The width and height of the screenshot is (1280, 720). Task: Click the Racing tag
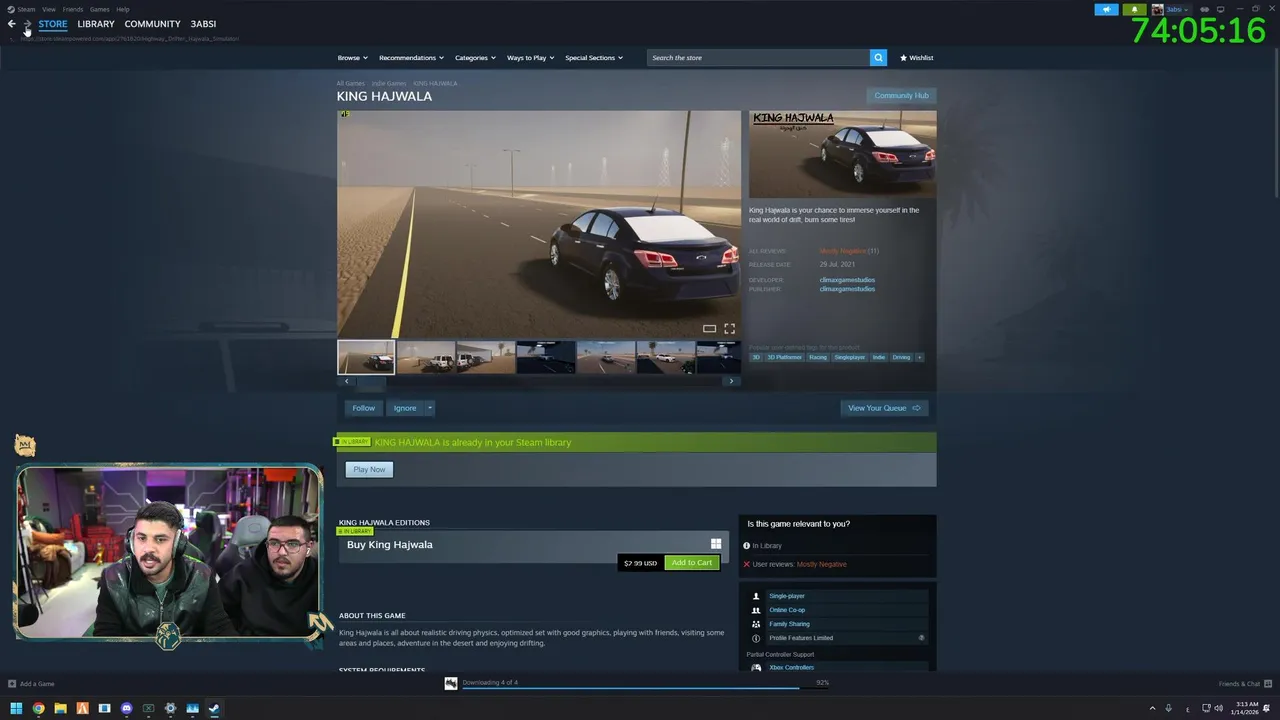click(x=818, y=357)
